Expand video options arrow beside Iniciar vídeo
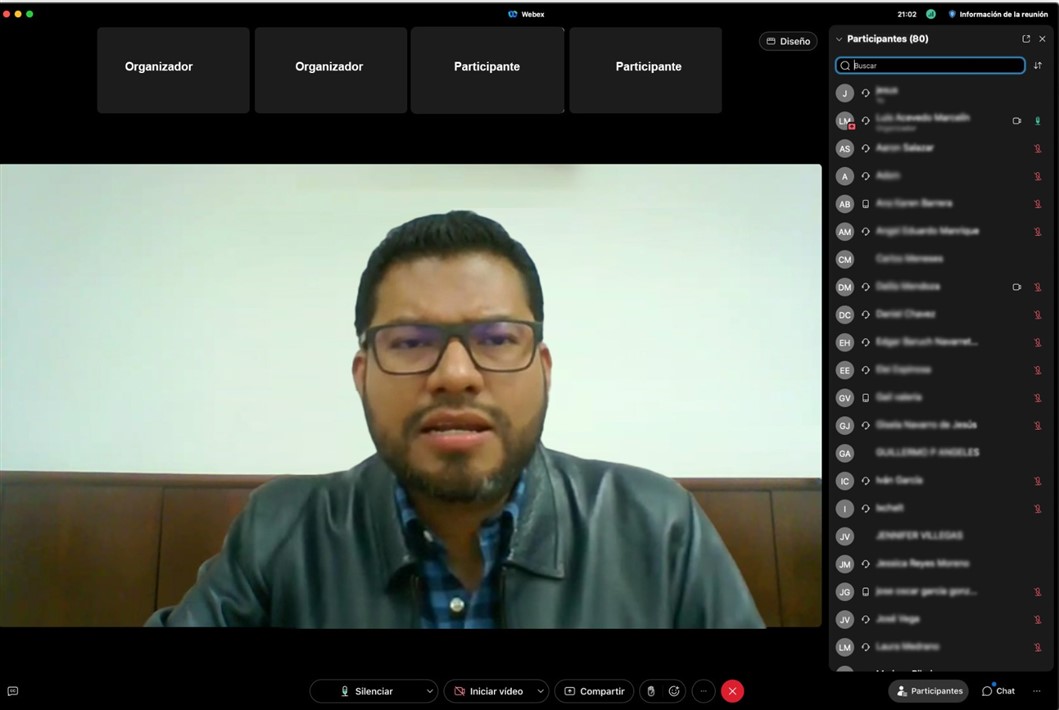Viewport: 1059px width, 710px height. pos(540,691)
